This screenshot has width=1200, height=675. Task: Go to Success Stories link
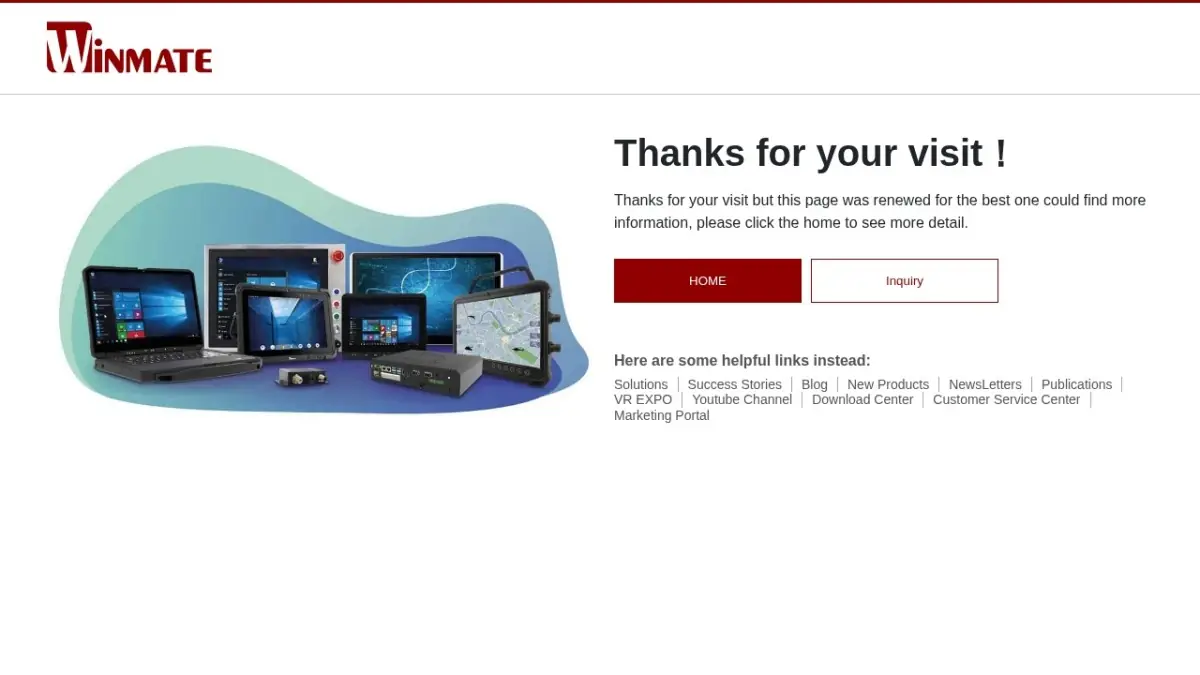tap(735, 384)
